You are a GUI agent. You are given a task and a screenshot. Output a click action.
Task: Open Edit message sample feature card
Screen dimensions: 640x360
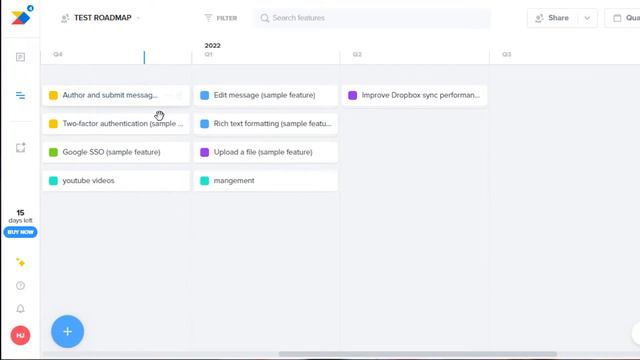[266, 95]
